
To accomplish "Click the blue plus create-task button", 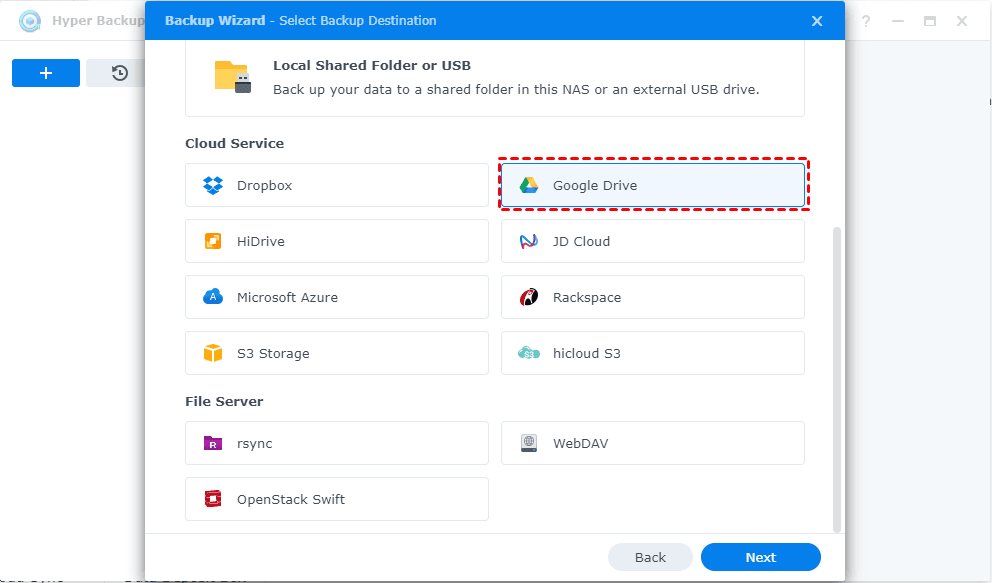I will click(46, 73).
